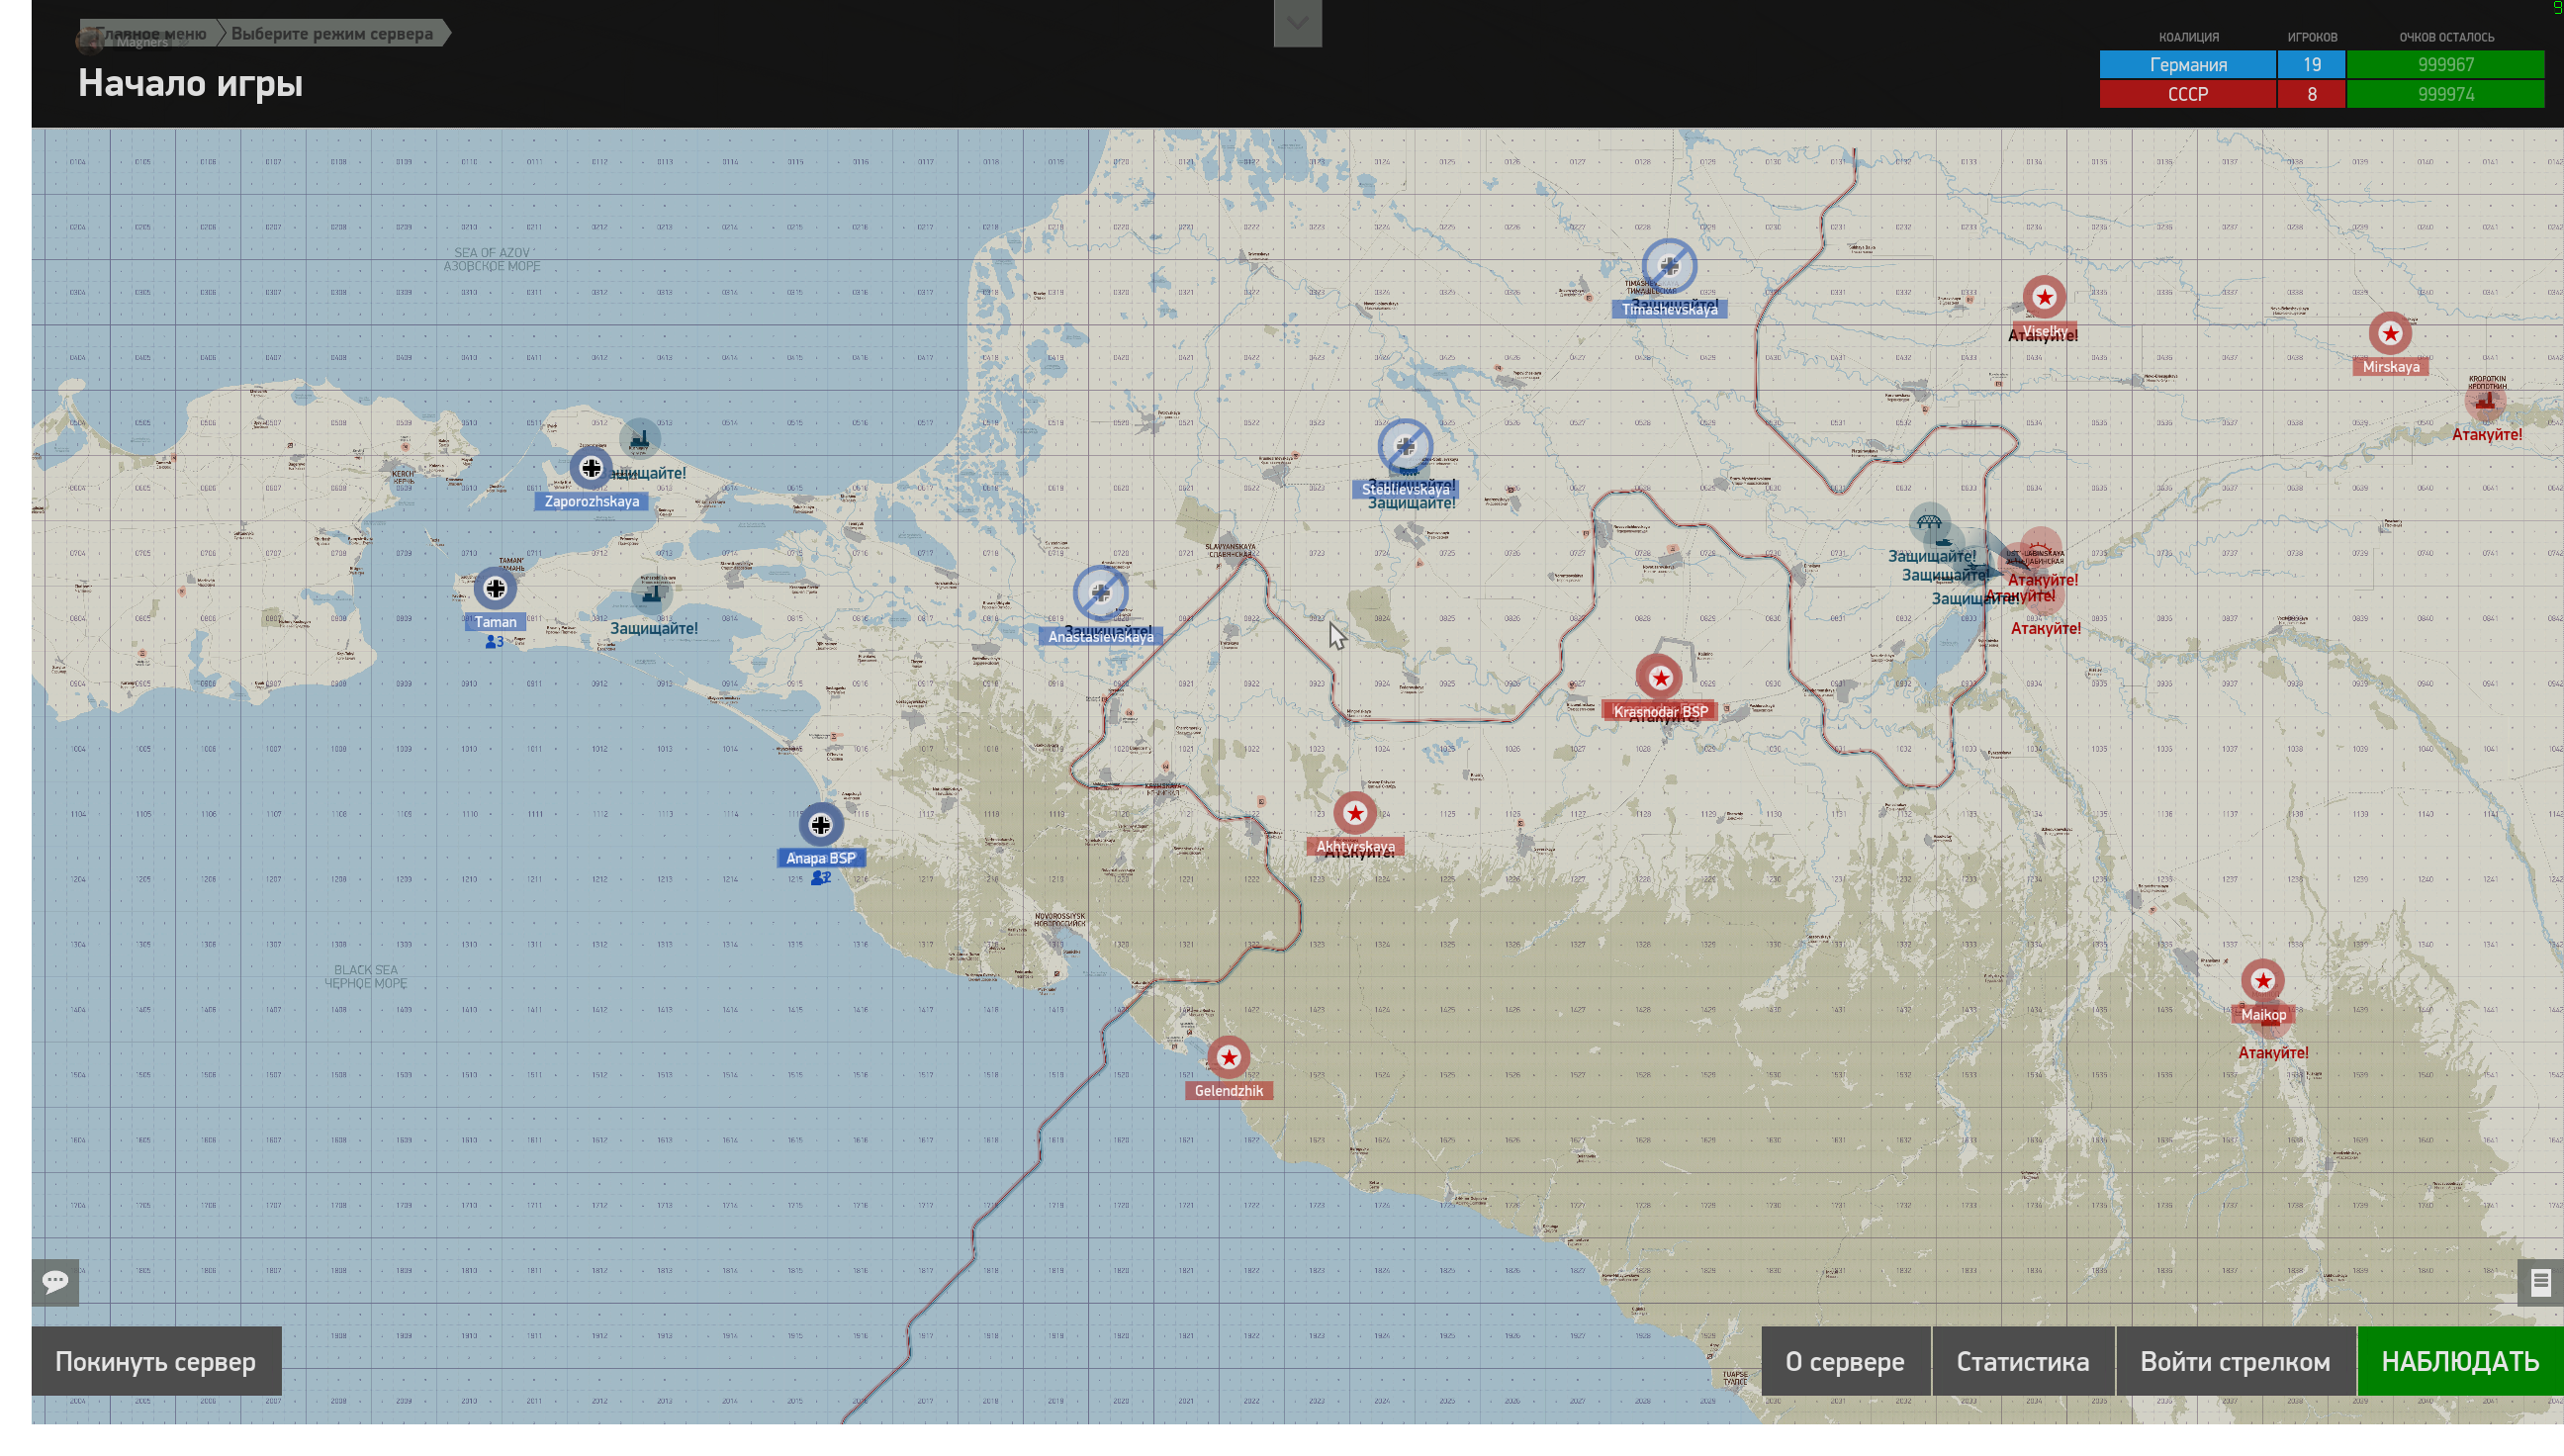Select the Mirskaya red star airfield
Viewport: 2564px width, 1456px height.
[2390, 333]
